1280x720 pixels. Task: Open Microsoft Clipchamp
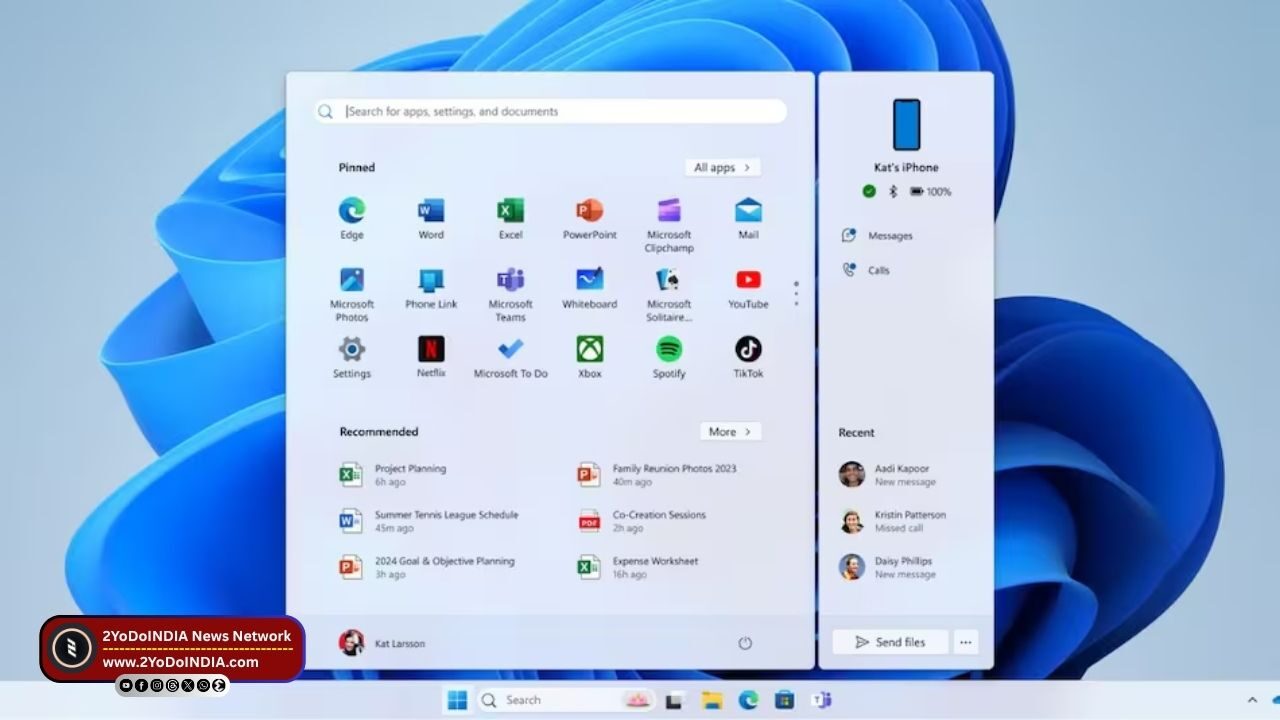point(669,225)
